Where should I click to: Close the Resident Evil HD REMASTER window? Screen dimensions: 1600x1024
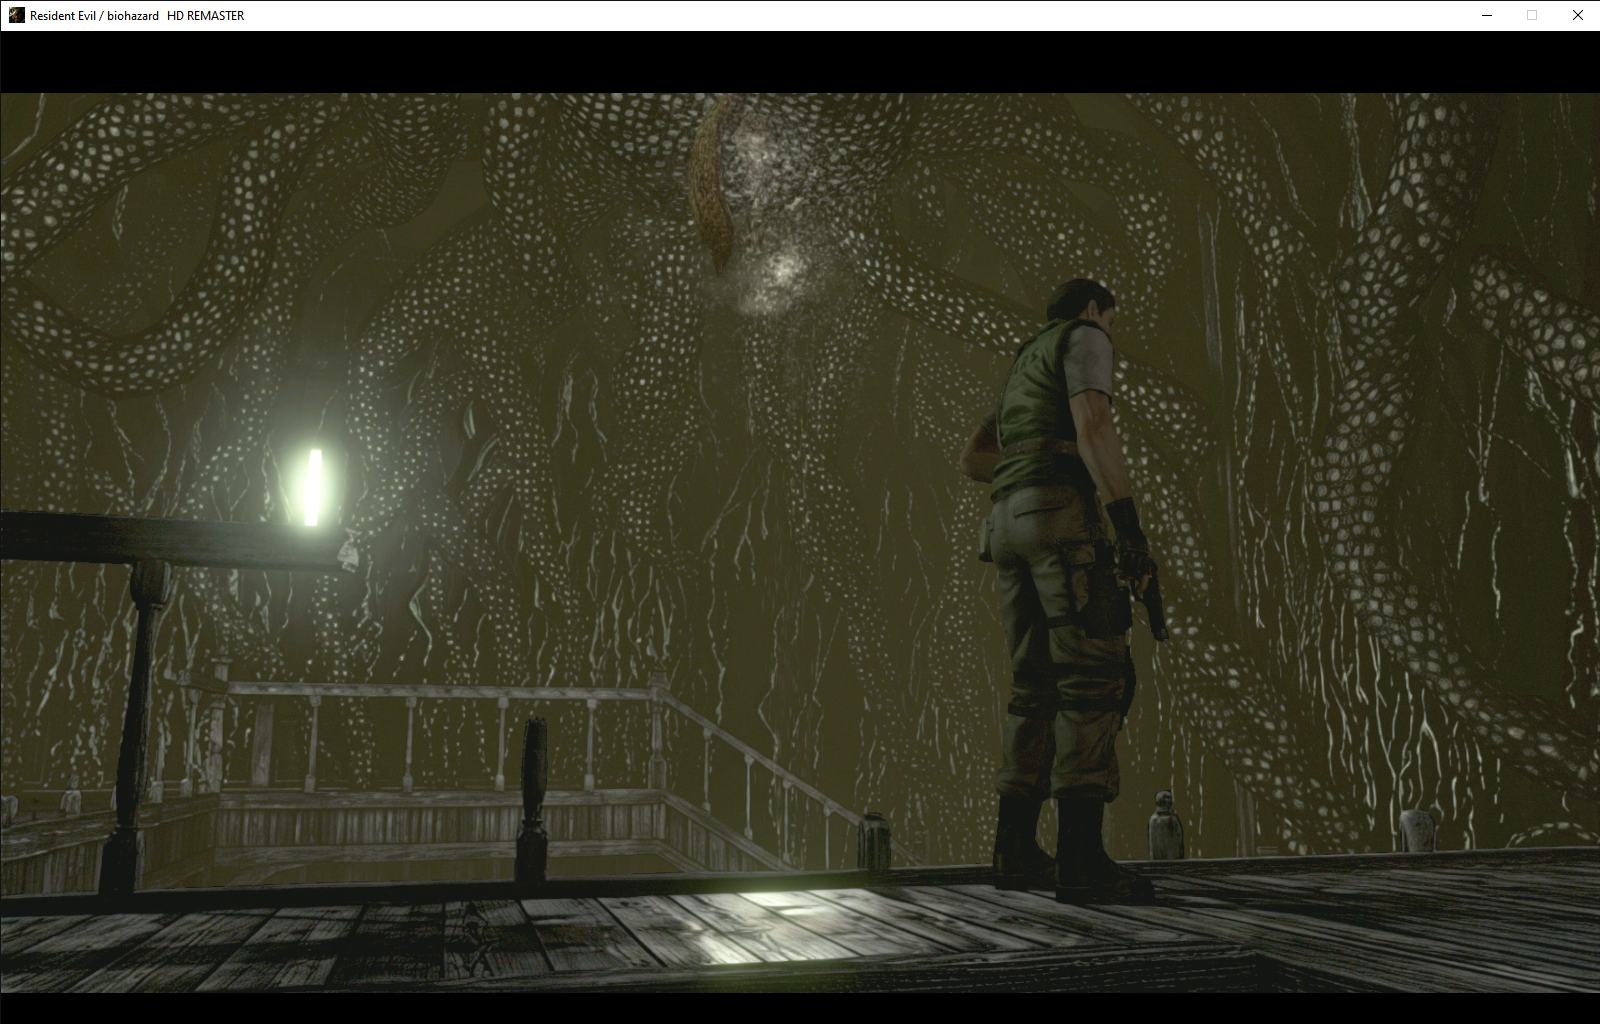(x=1578, y=15)
